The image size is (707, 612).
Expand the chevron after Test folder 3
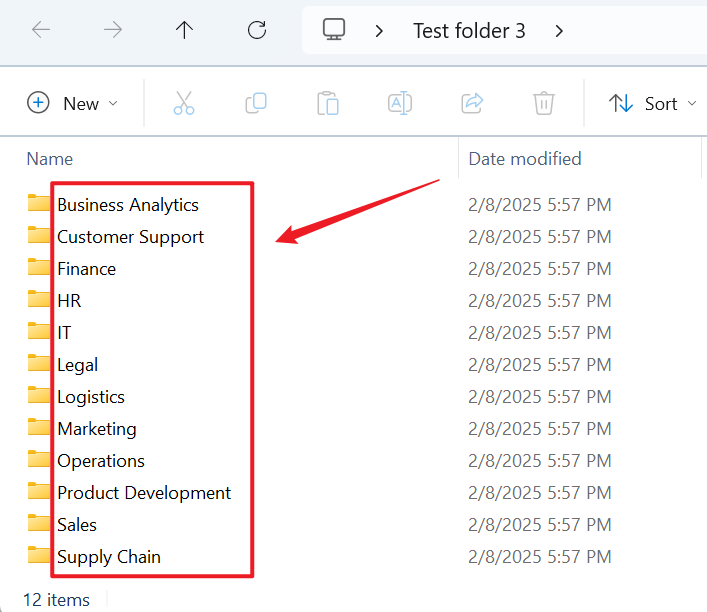point(559,31)
